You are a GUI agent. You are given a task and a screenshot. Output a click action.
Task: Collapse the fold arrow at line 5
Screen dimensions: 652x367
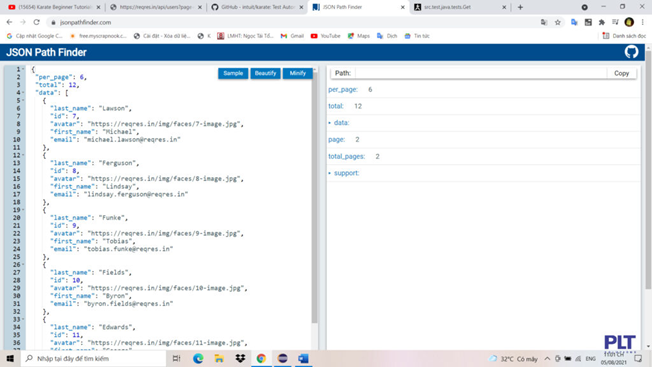(23, 100)
